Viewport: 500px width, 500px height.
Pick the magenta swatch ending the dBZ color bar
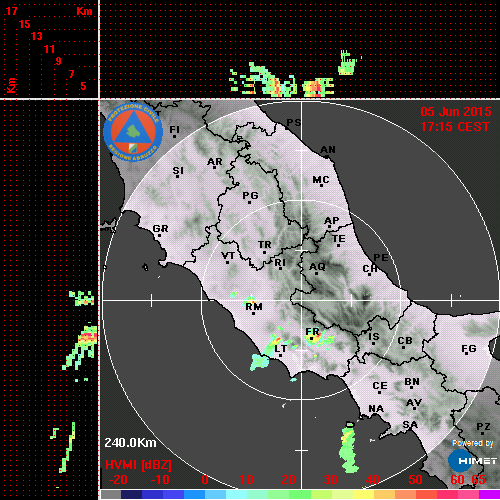pyautogui.click(x=489, y=494)
